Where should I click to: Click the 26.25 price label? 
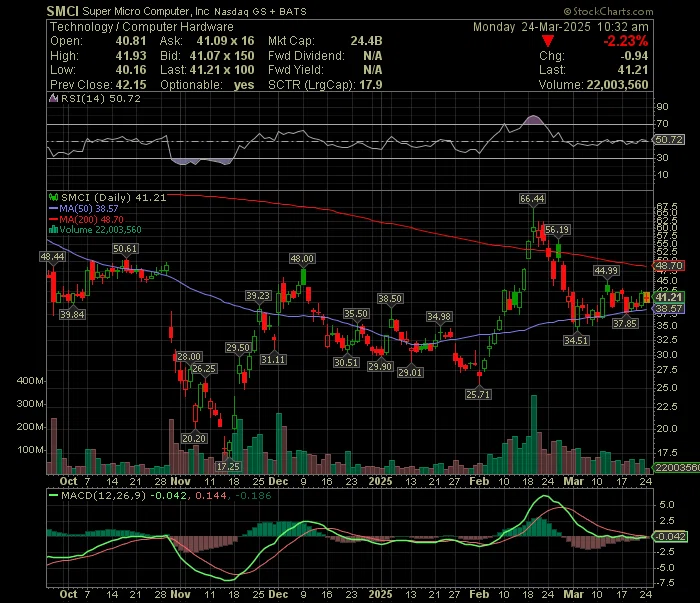[x=204, y=369]
